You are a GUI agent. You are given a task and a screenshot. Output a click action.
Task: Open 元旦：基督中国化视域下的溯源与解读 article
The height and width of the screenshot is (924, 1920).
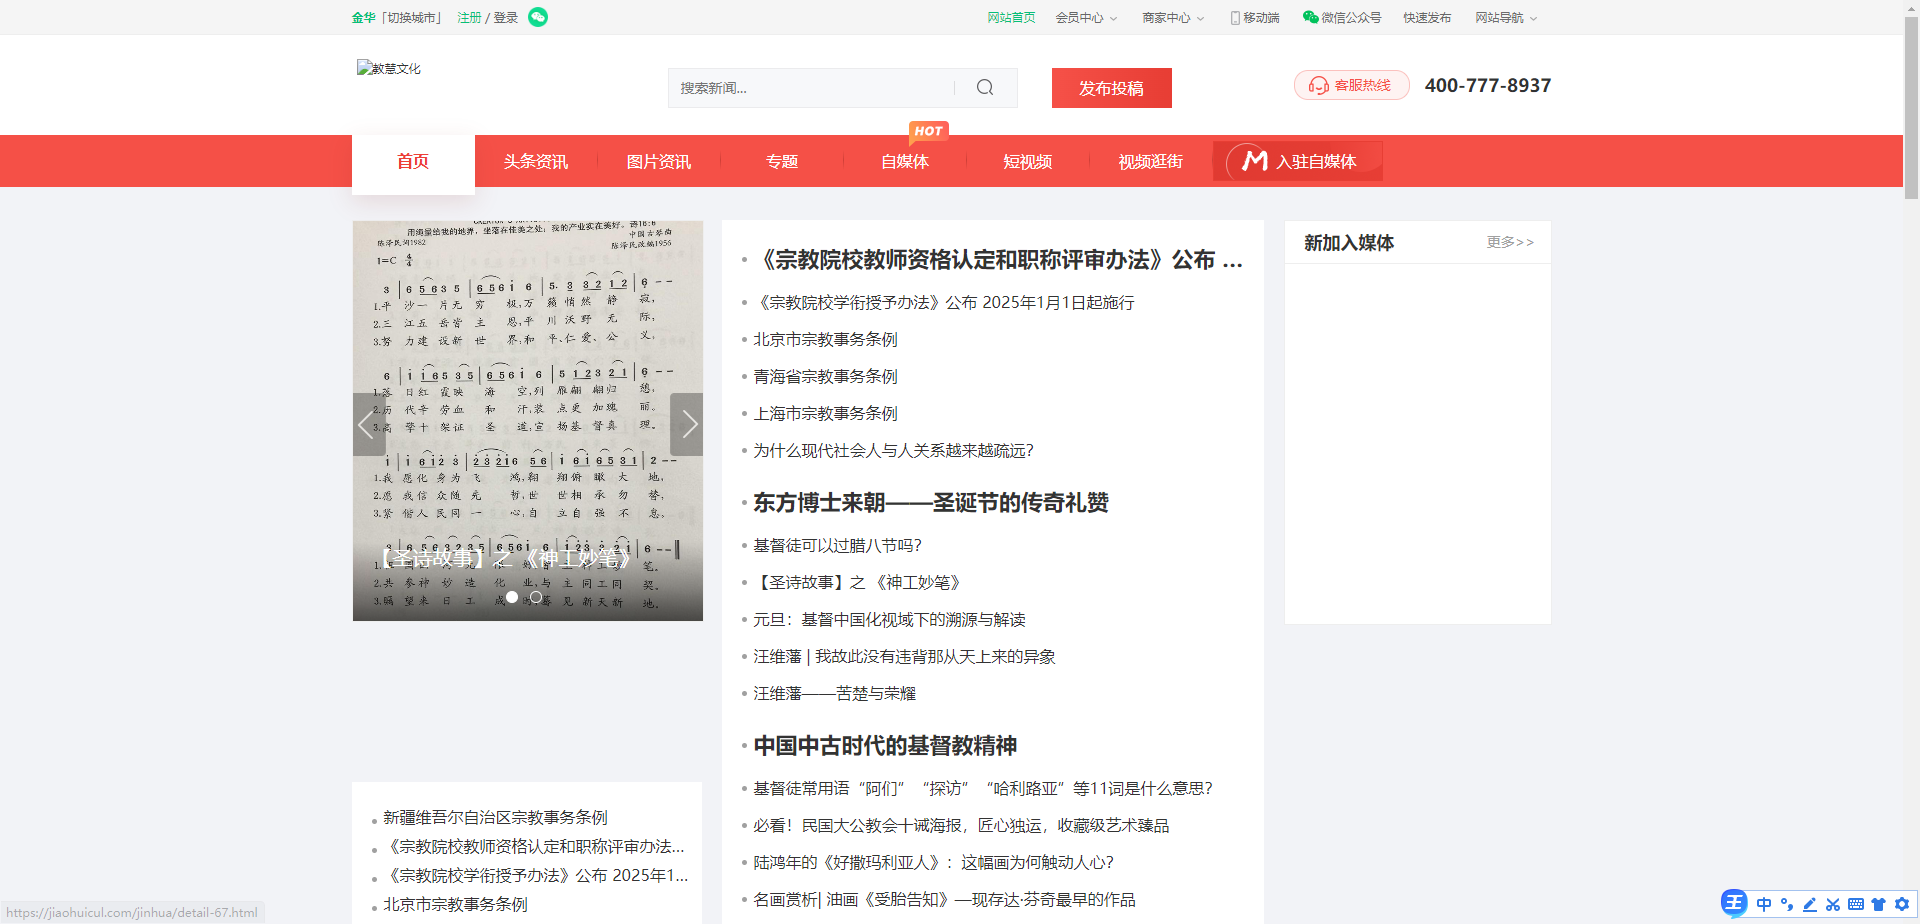point(890,619)
